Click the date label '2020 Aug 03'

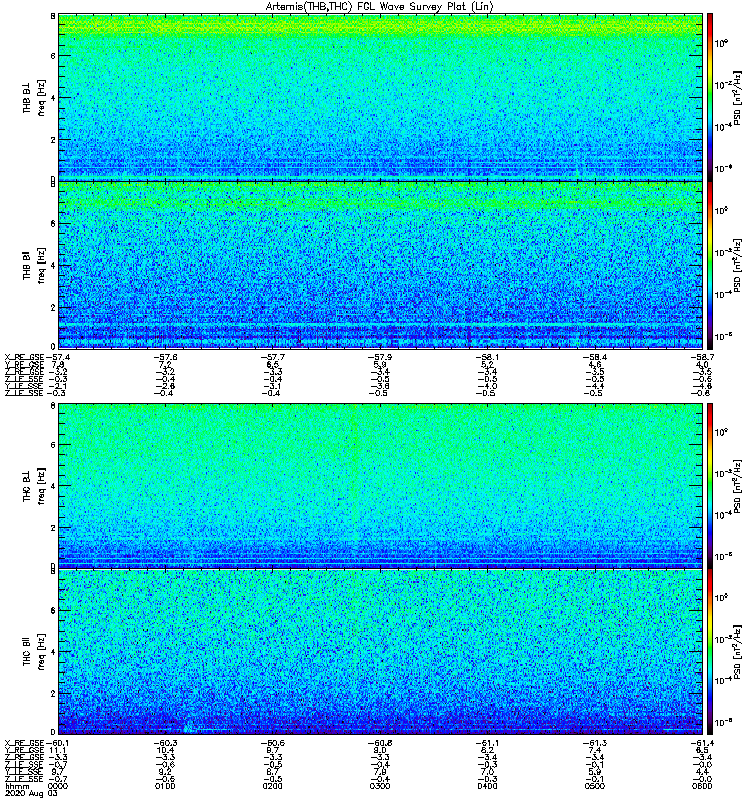coord(31,794)
